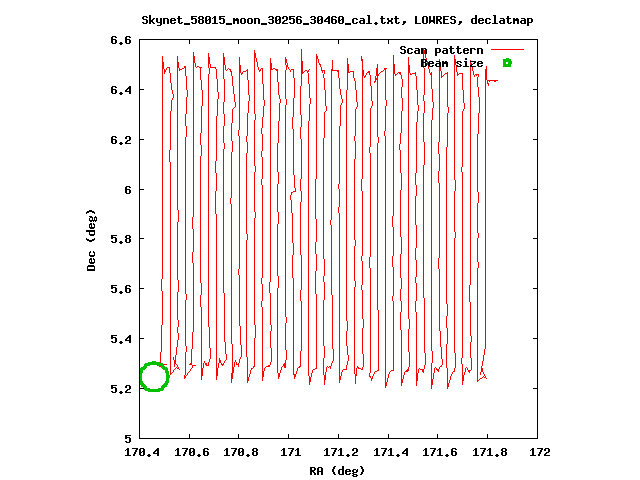Click the 171.6 tick label on RA axis
This screenshot has height=480, width=640.
[x=440, y=452]
